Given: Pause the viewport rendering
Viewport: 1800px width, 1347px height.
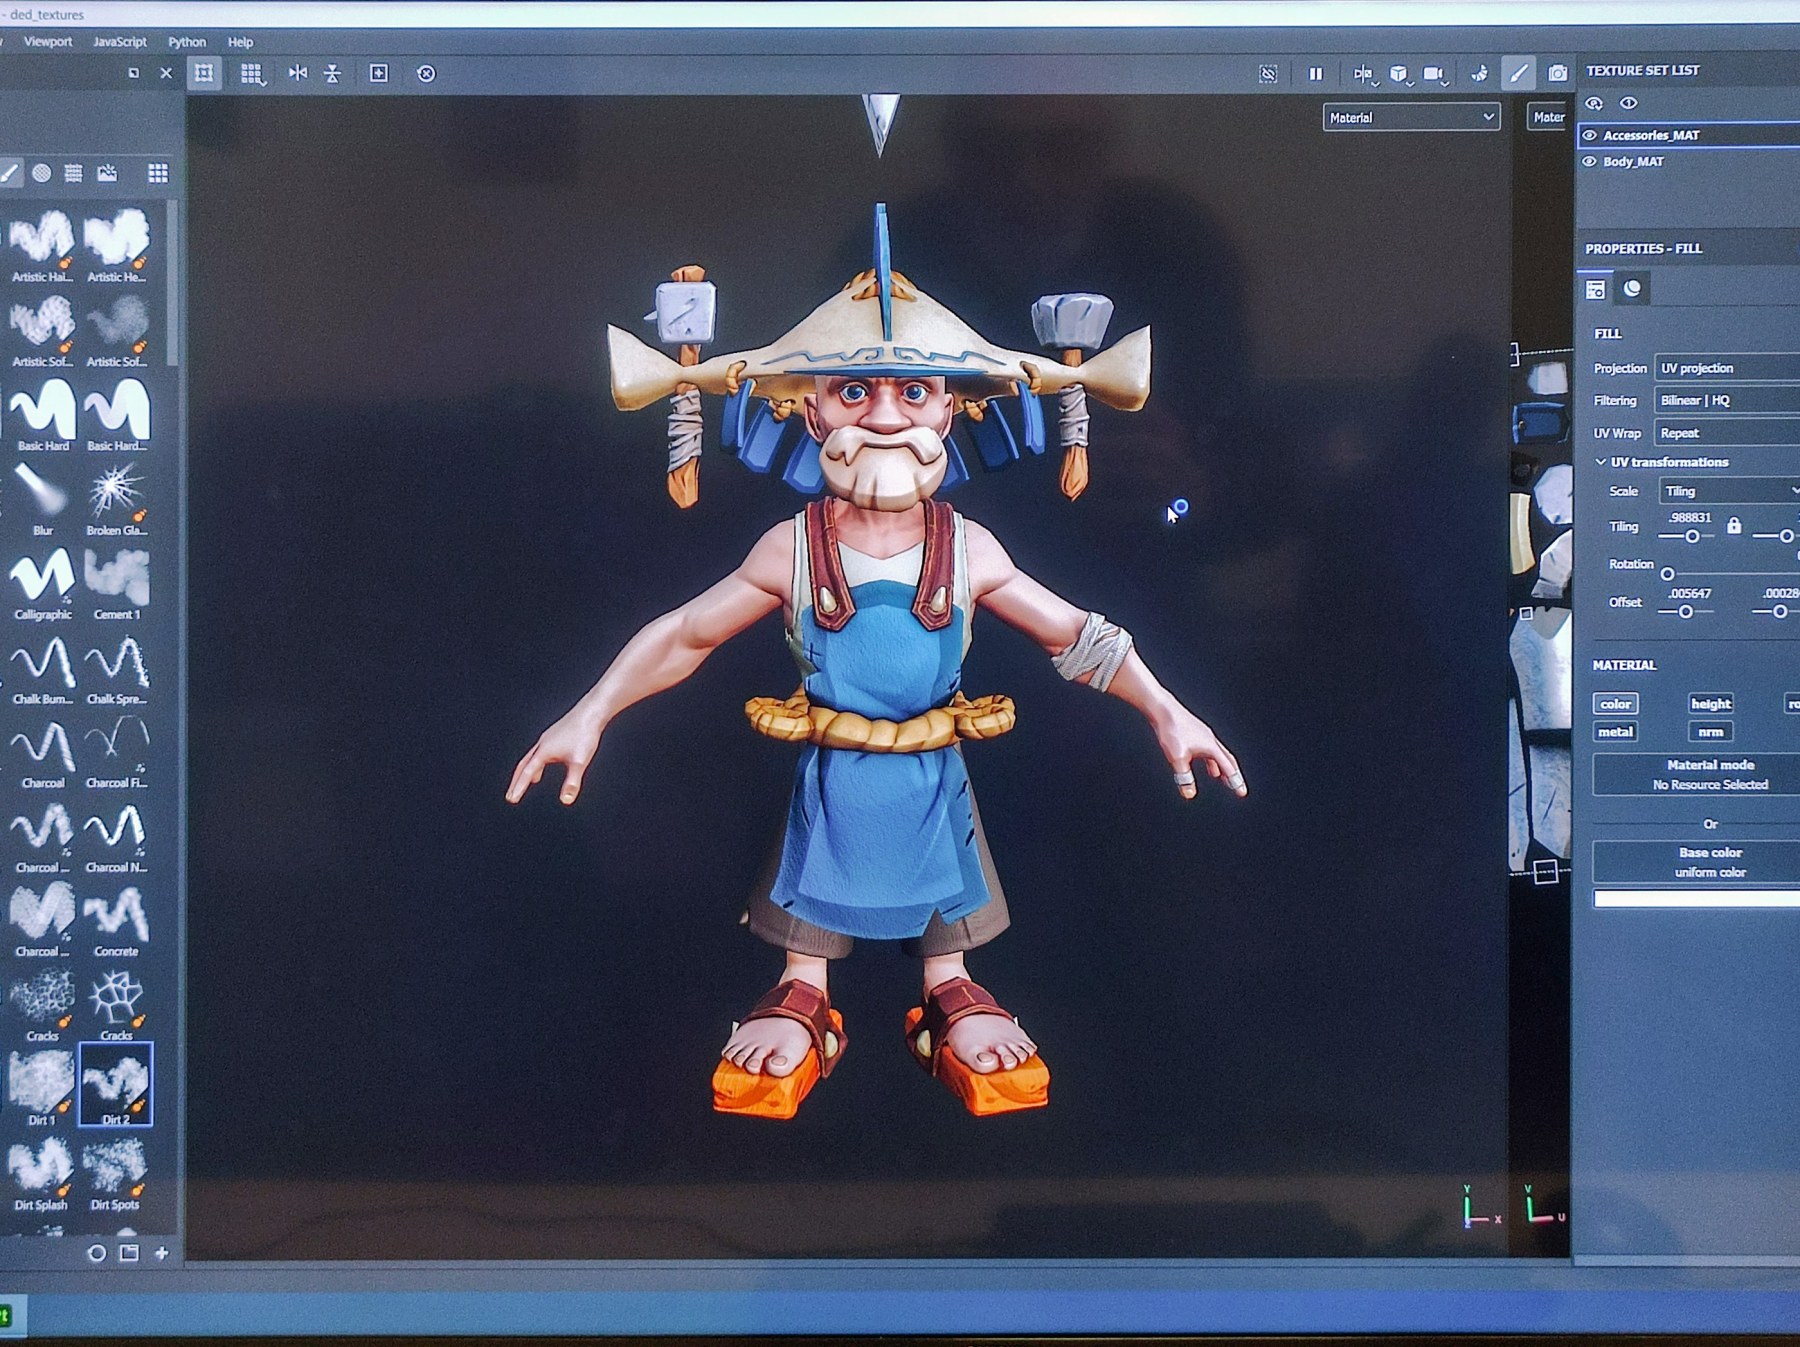Looking at the screenshot, I should (x=1316, y=74).
